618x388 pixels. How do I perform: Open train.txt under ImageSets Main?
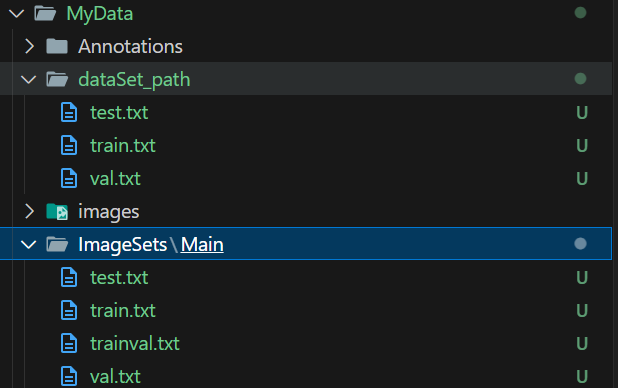pos(123,311)
